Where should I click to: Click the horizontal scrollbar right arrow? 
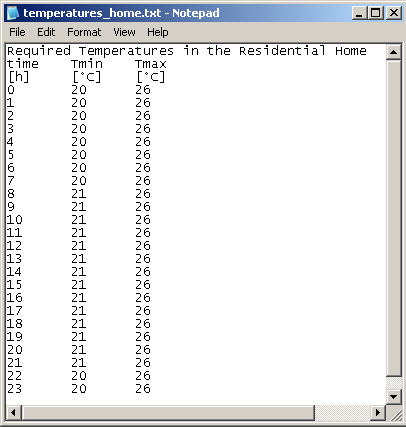[378, 413]
